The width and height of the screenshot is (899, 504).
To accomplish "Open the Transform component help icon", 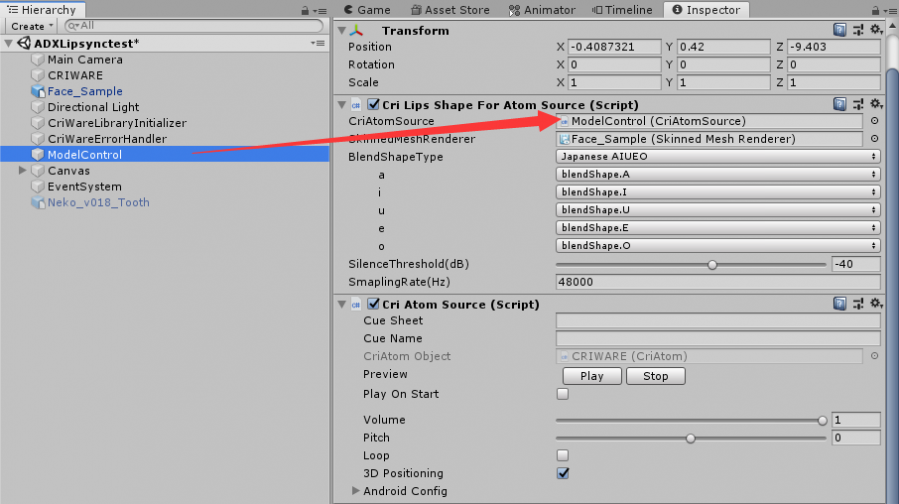I will tap(839, 30).
